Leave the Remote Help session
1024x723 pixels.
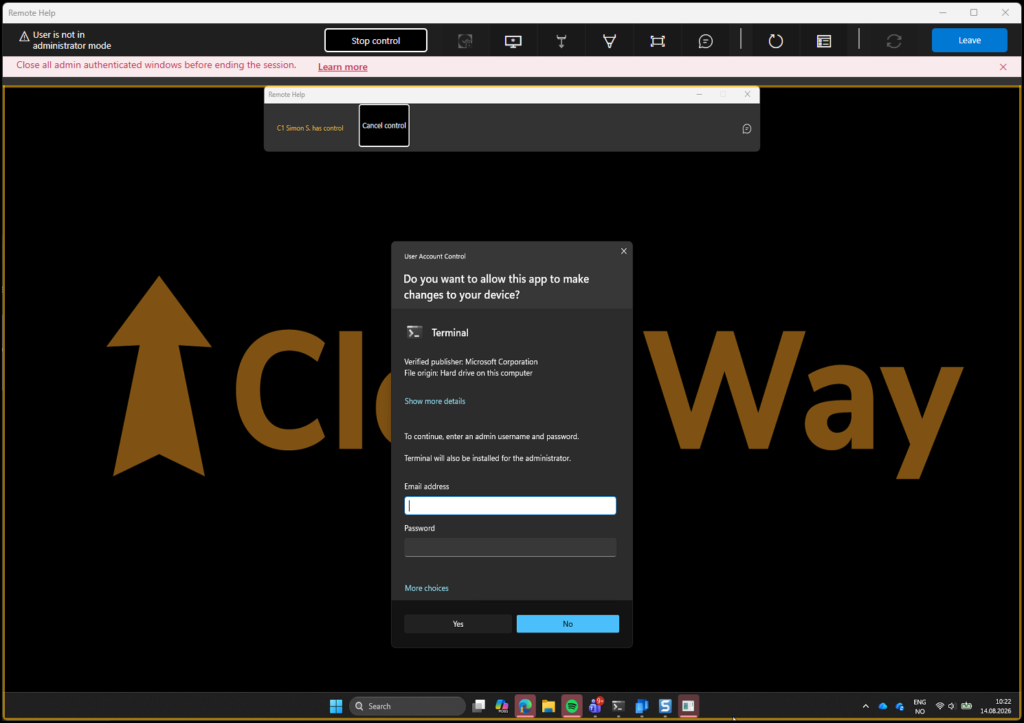point(969,40)
